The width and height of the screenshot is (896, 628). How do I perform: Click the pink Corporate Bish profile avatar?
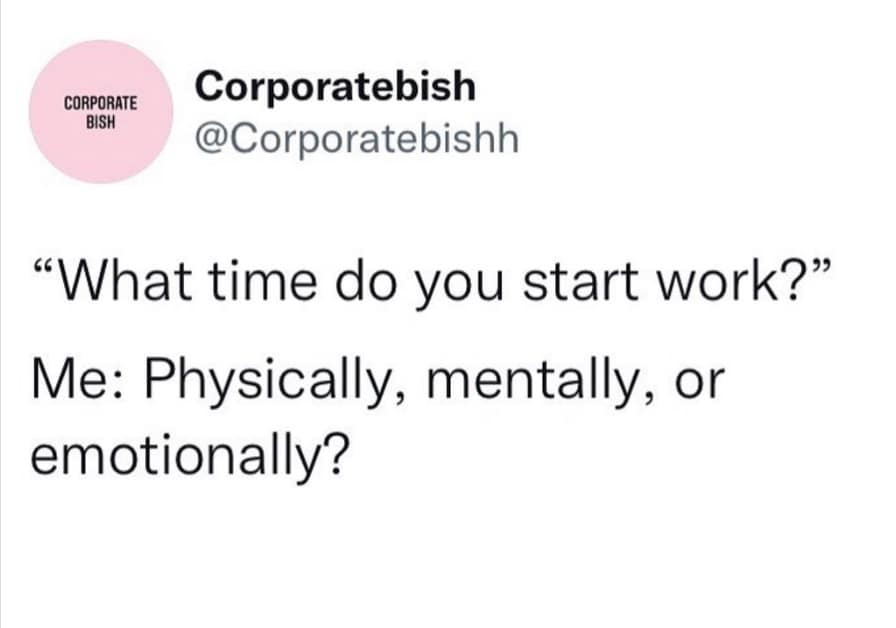point(100,112)
